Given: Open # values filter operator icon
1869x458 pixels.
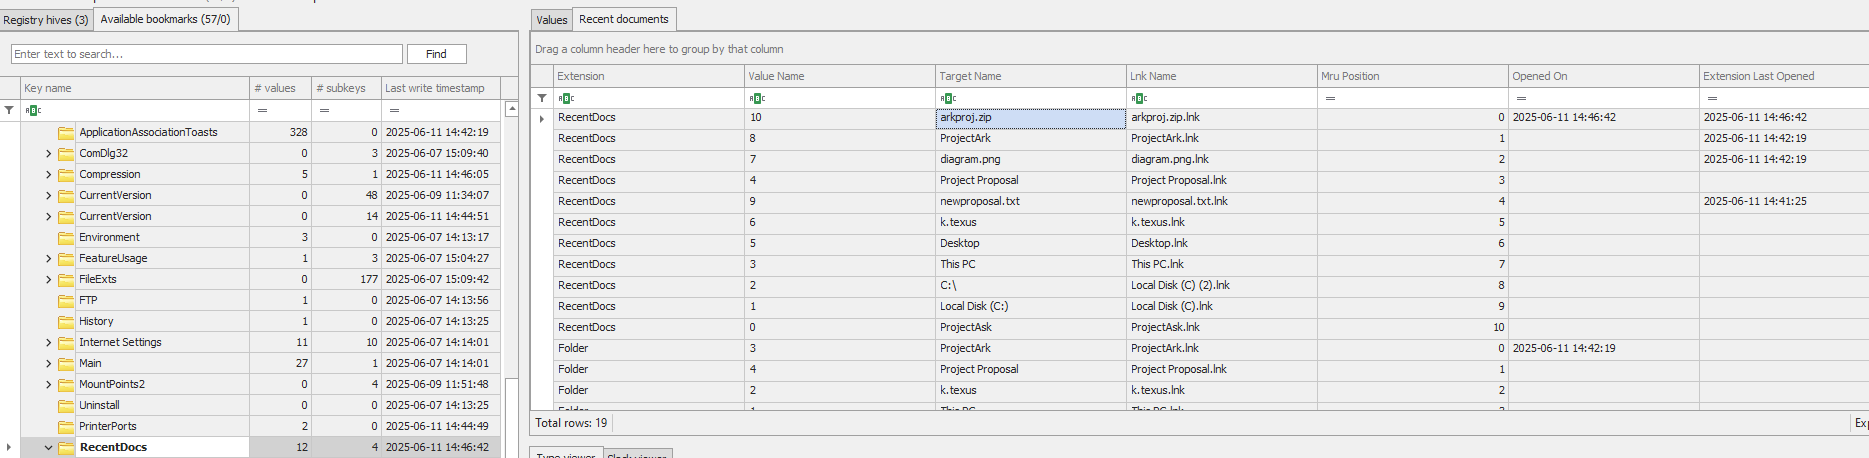Looking at the screenshot, I should coord(262,110).
